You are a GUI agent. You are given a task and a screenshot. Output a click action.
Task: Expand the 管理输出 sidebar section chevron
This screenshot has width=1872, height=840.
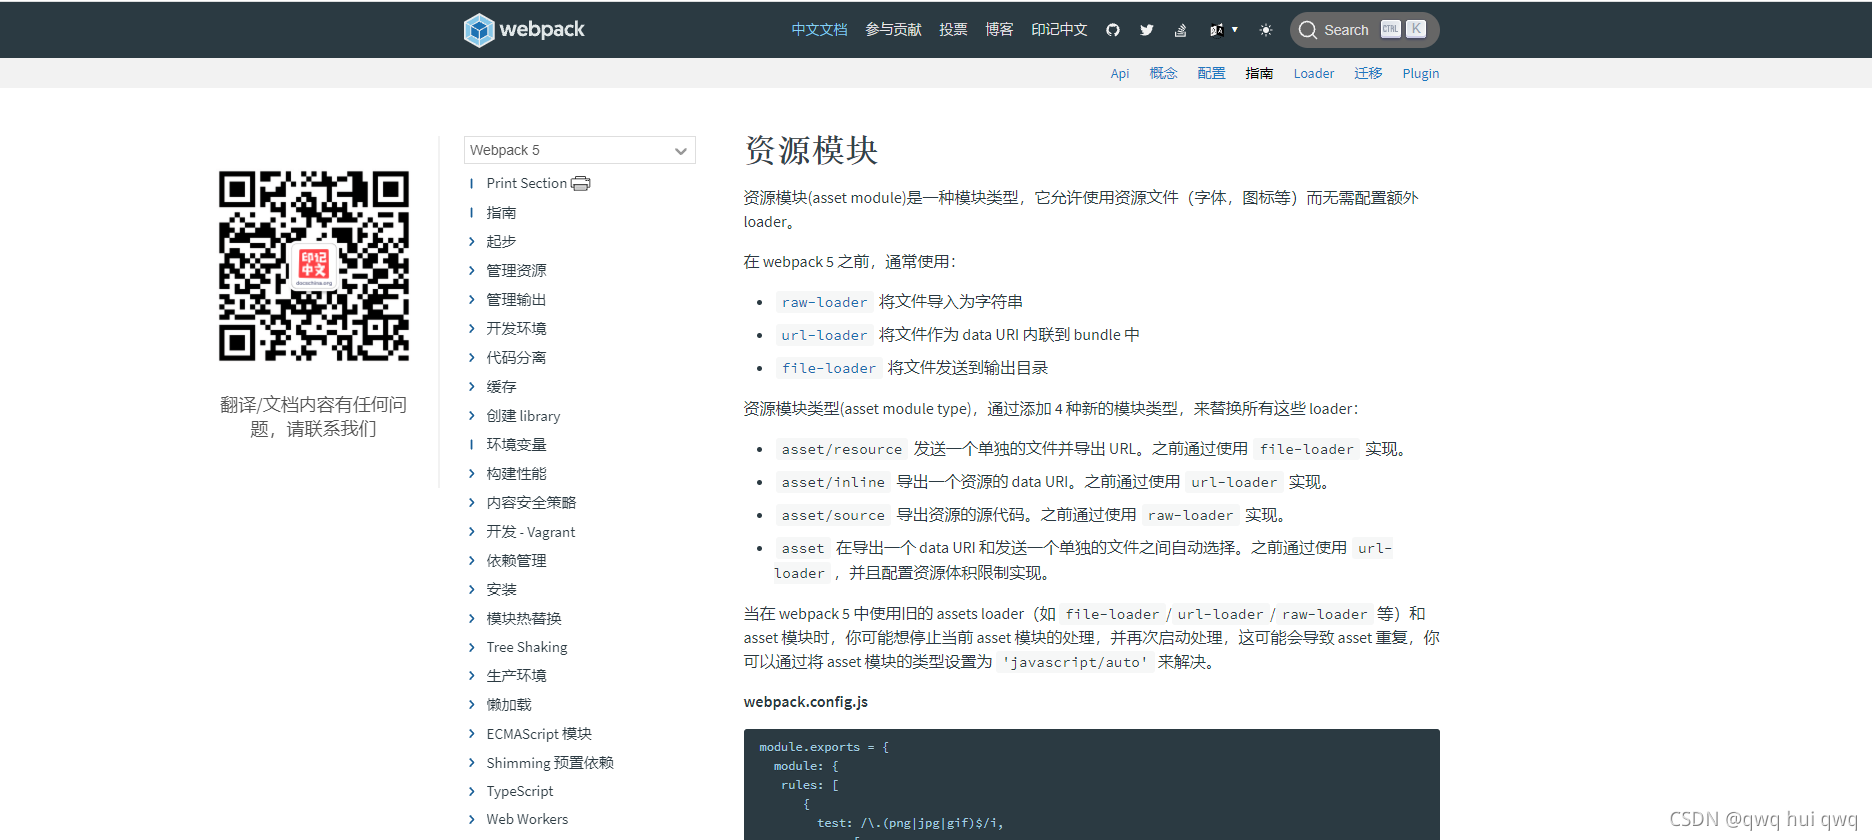[472, 299]
